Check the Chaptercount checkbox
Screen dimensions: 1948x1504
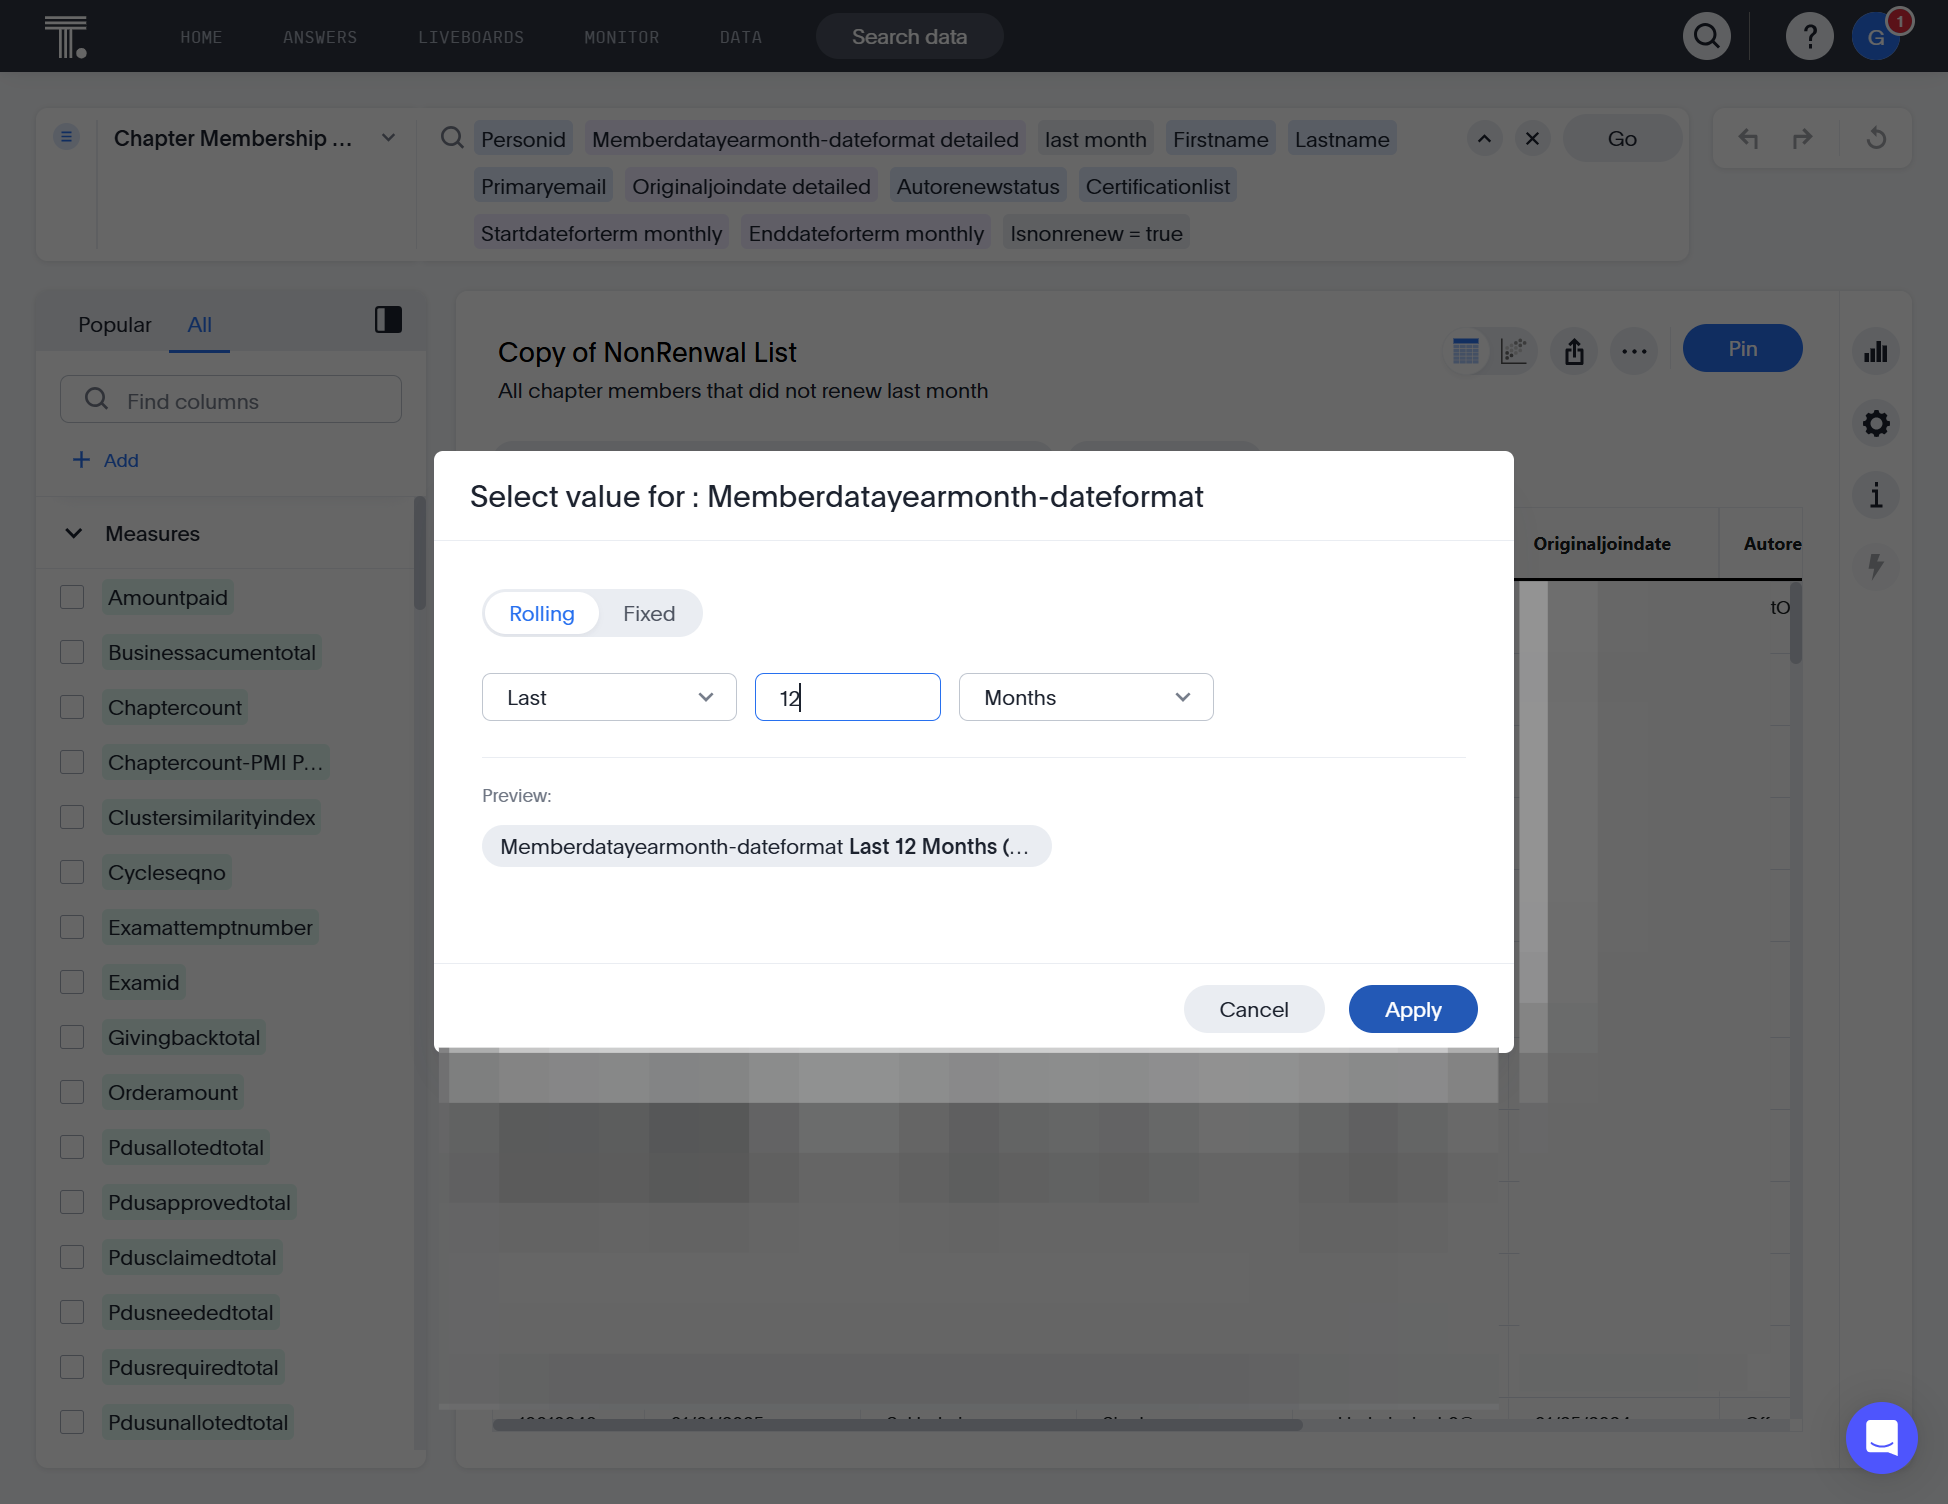point(72,707)
